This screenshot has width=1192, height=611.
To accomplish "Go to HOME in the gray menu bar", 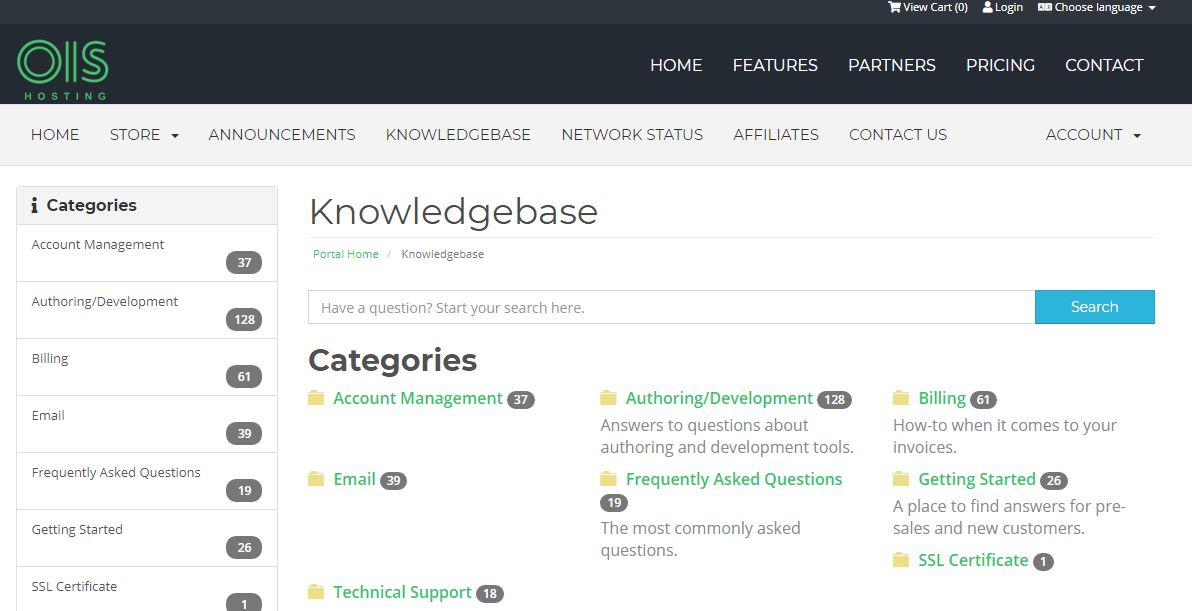I will [55, 135].
